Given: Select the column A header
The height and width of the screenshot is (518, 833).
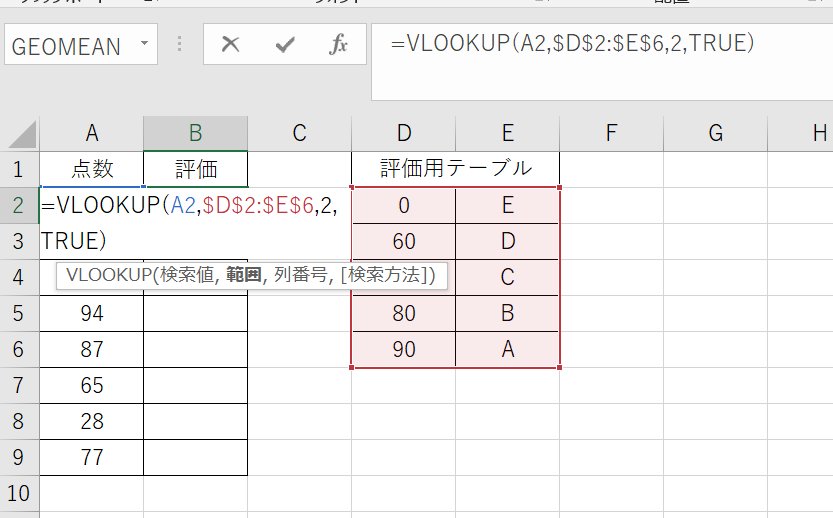Looking at the screenshot, I should (x=92, y=133).
